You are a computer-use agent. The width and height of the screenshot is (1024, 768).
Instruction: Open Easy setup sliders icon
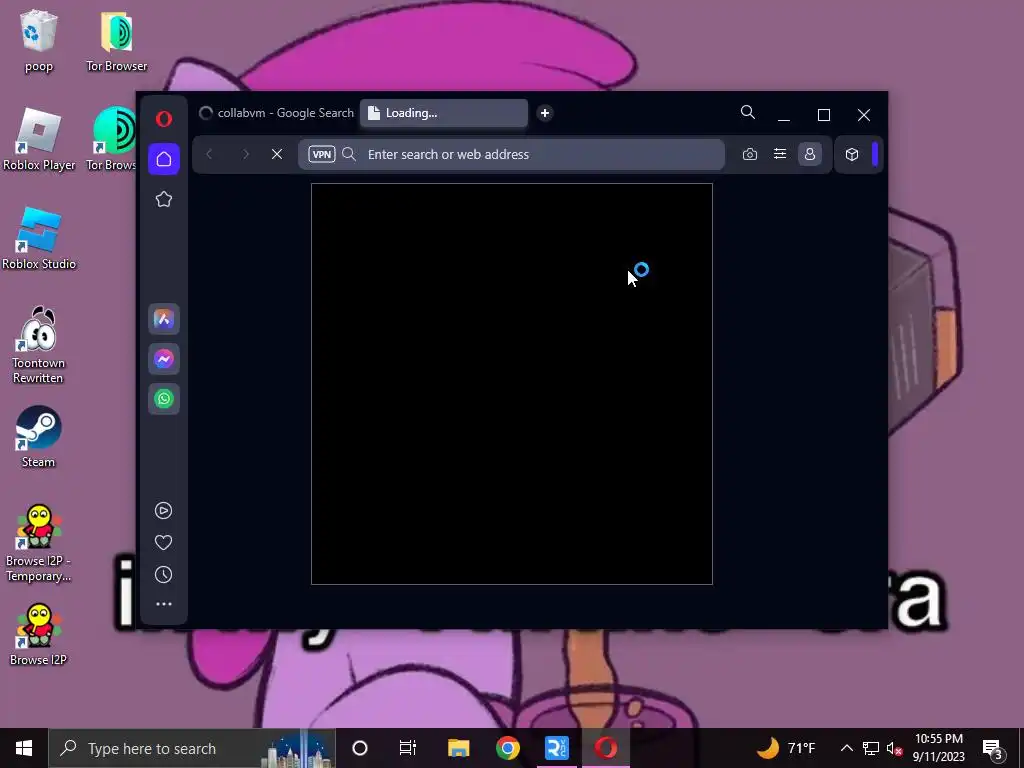[780, 154]
